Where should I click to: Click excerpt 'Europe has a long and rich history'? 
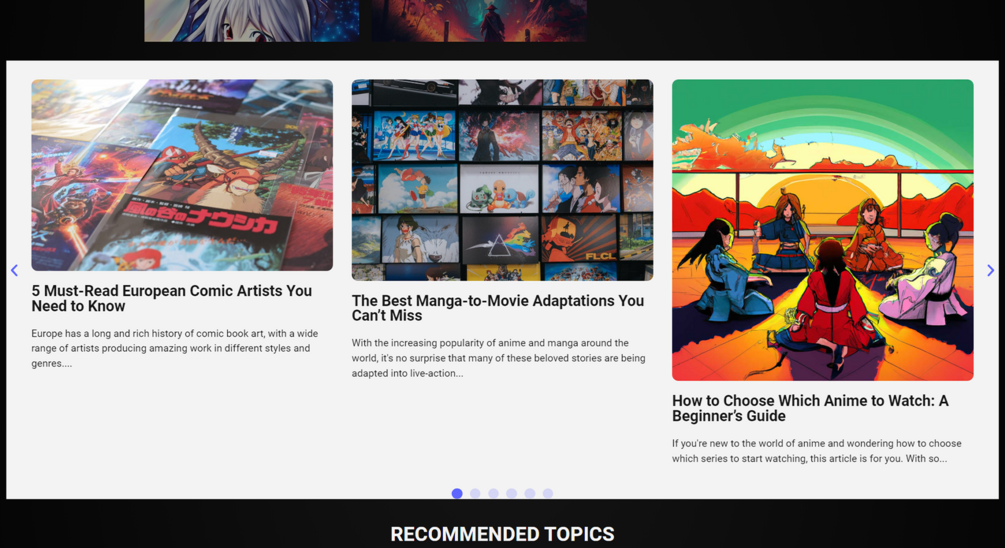[x=174, y=348]
